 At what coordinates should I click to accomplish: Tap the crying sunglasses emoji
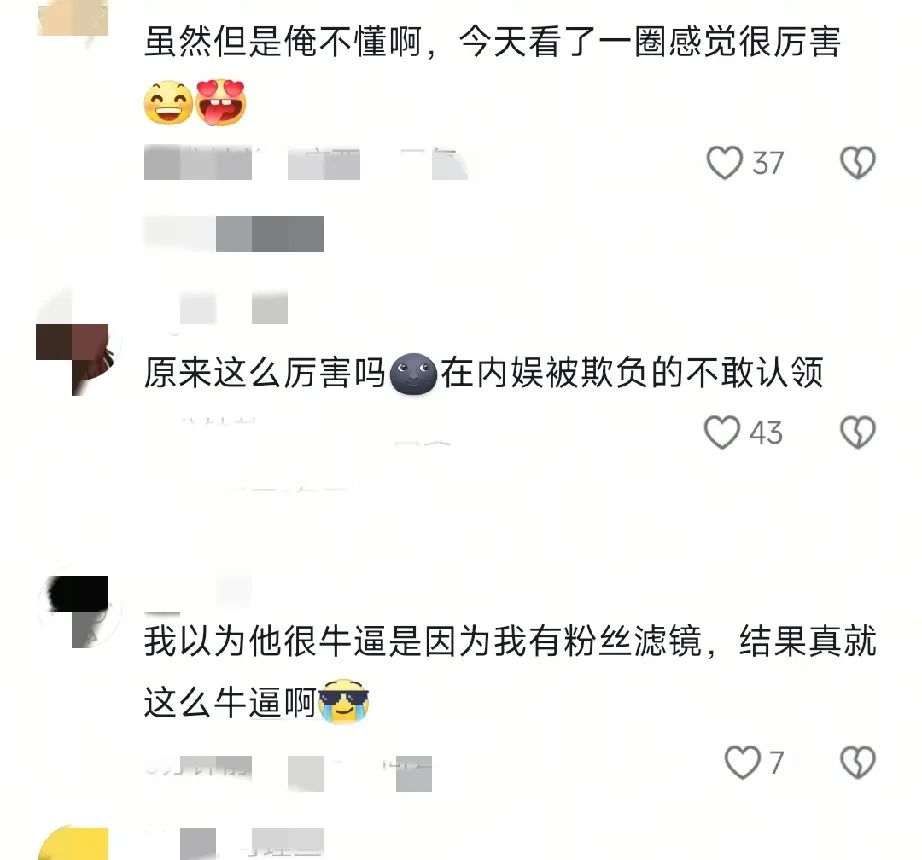coord(343,701)
